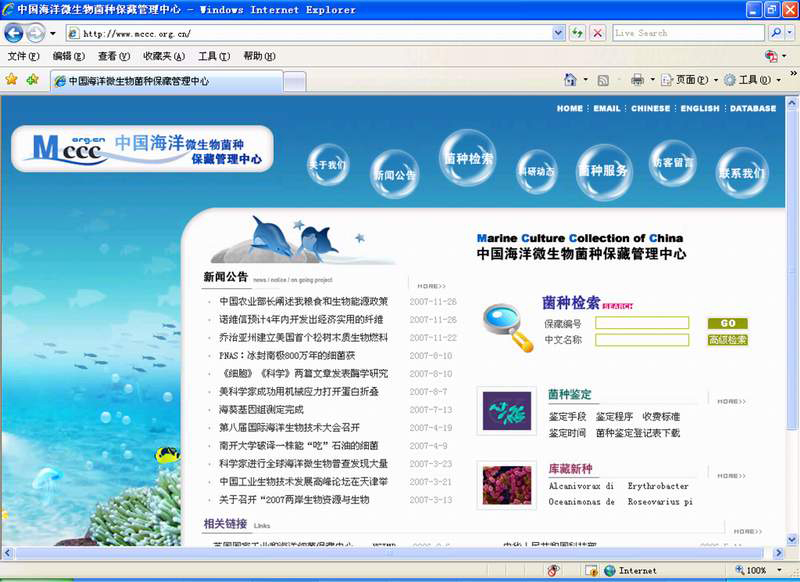Click the Home page icon

570,80
